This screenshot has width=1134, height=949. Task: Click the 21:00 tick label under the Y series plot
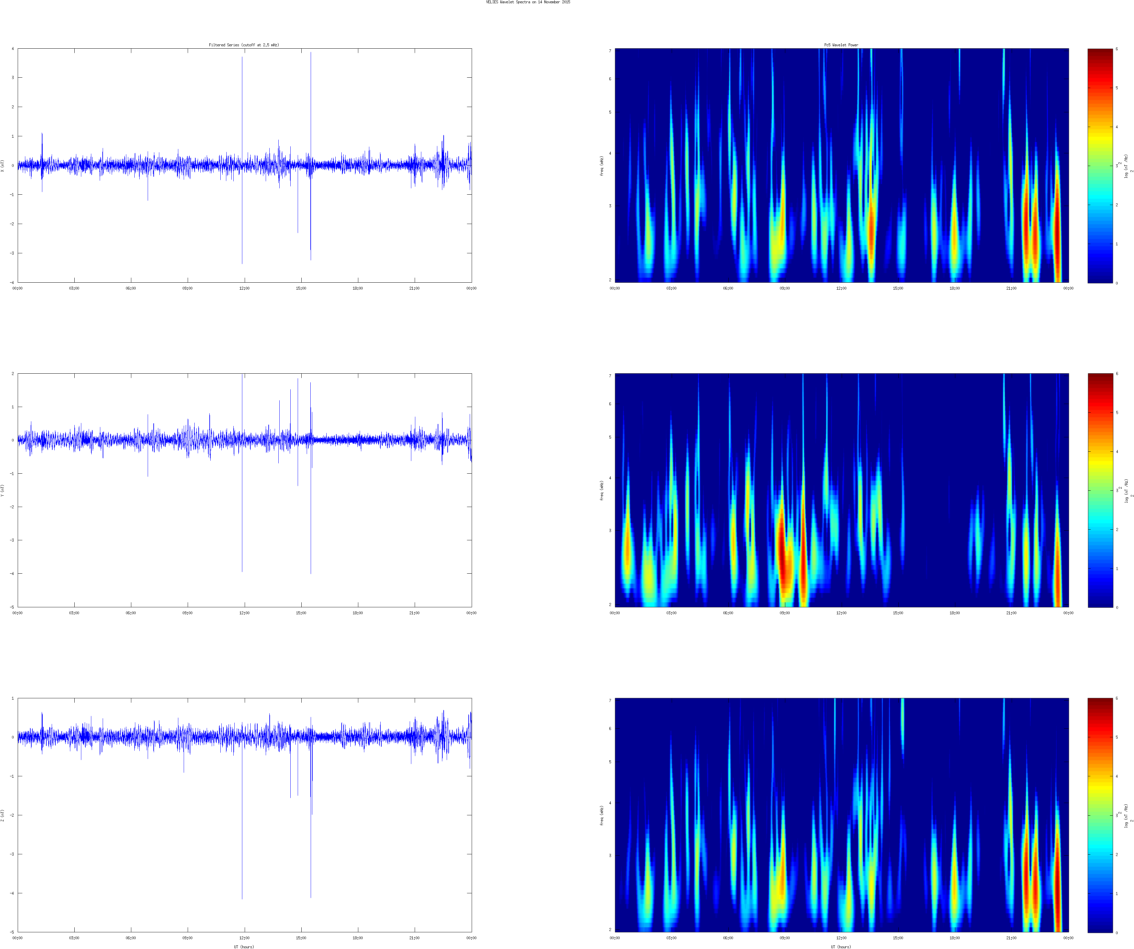[414, 613]
